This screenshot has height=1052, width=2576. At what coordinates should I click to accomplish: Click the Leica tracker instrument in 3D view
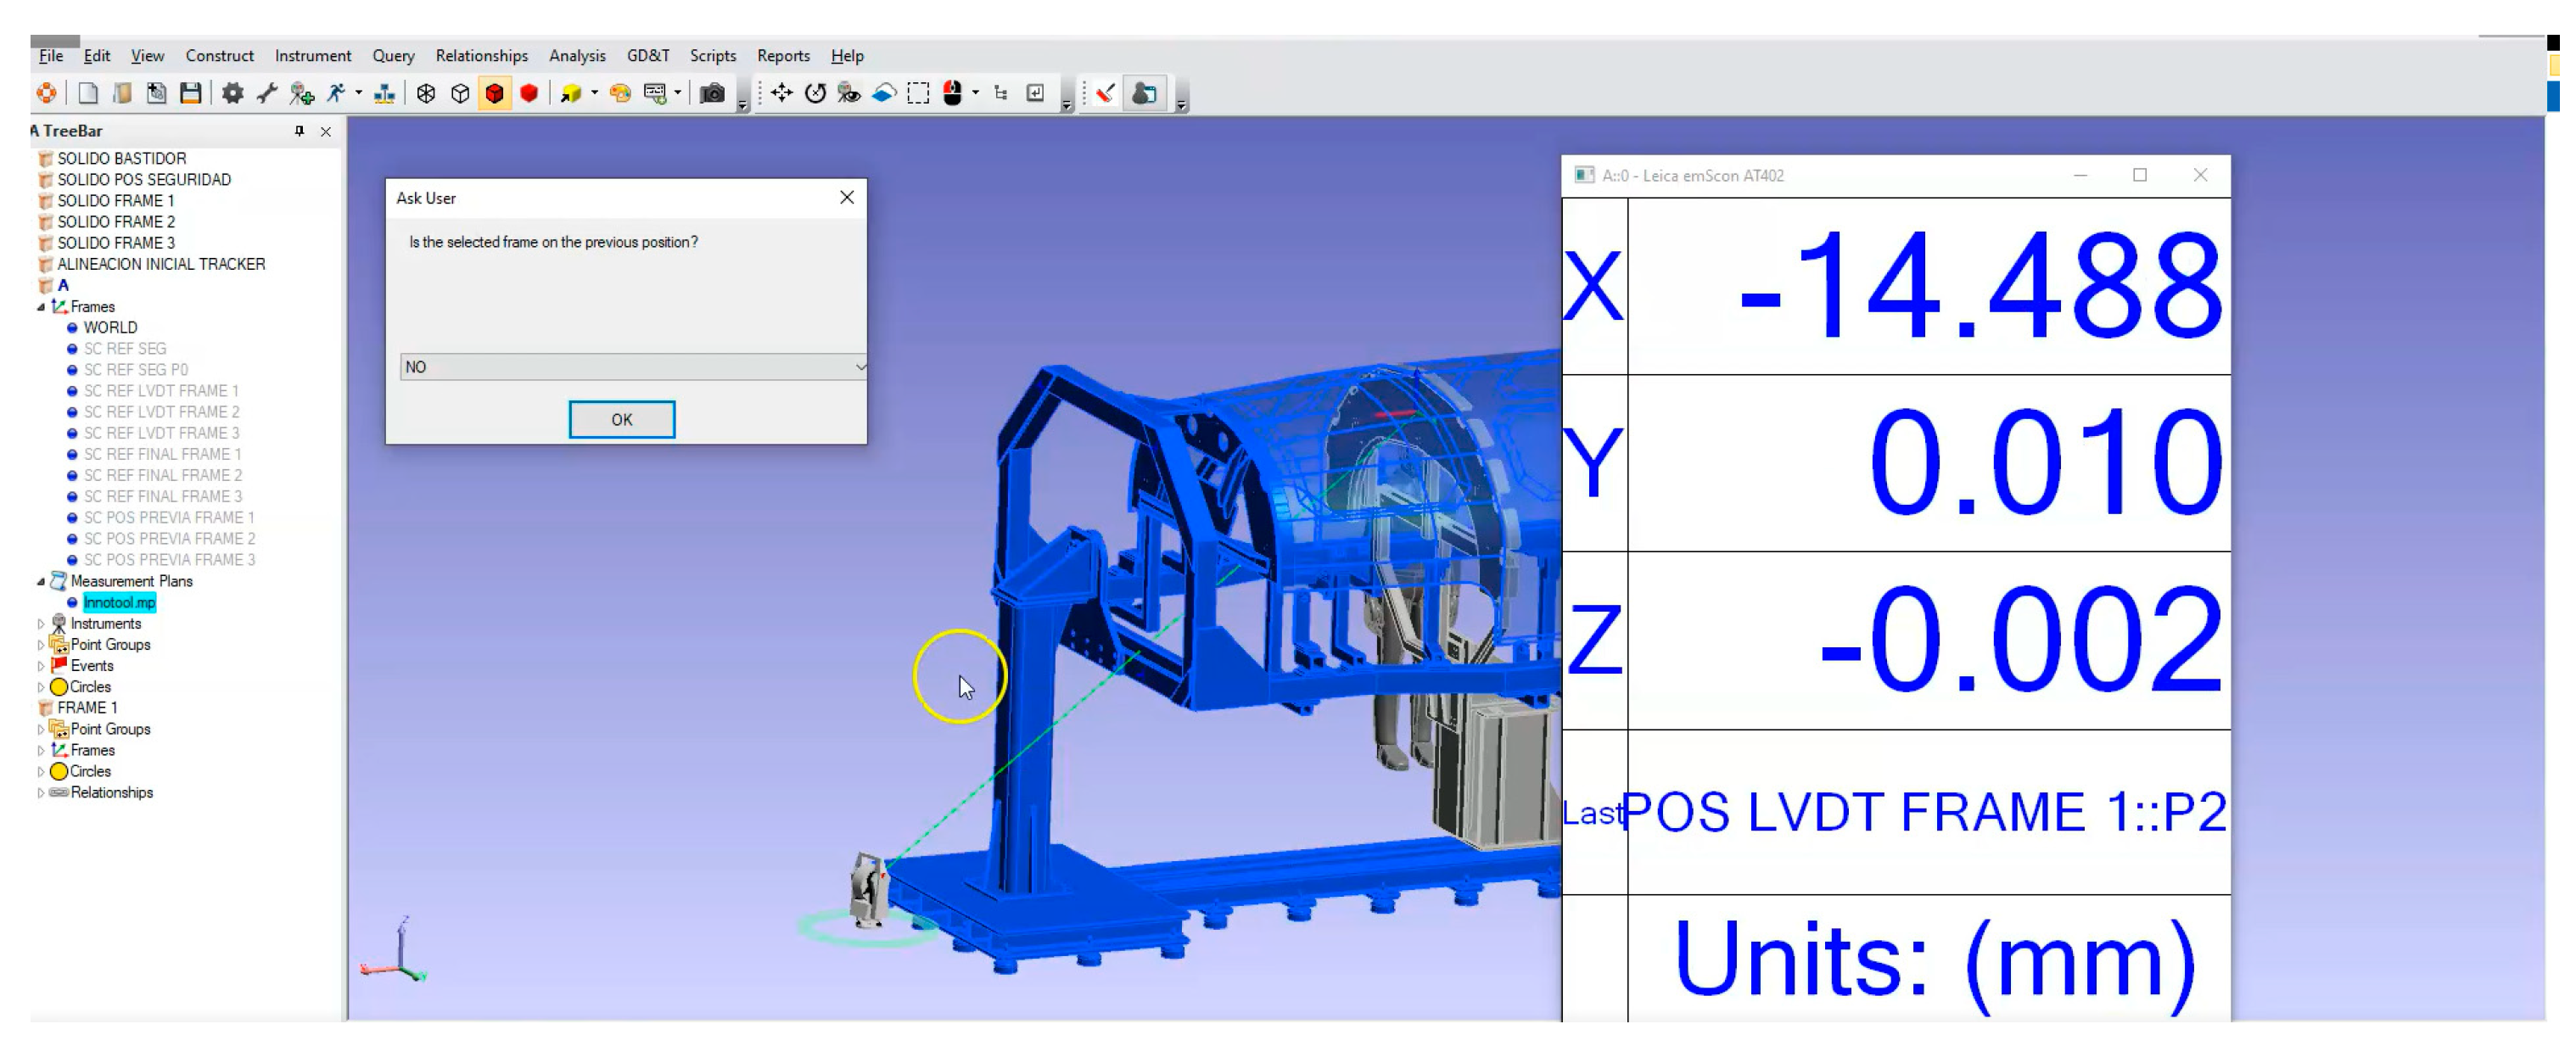click(868, 888)
